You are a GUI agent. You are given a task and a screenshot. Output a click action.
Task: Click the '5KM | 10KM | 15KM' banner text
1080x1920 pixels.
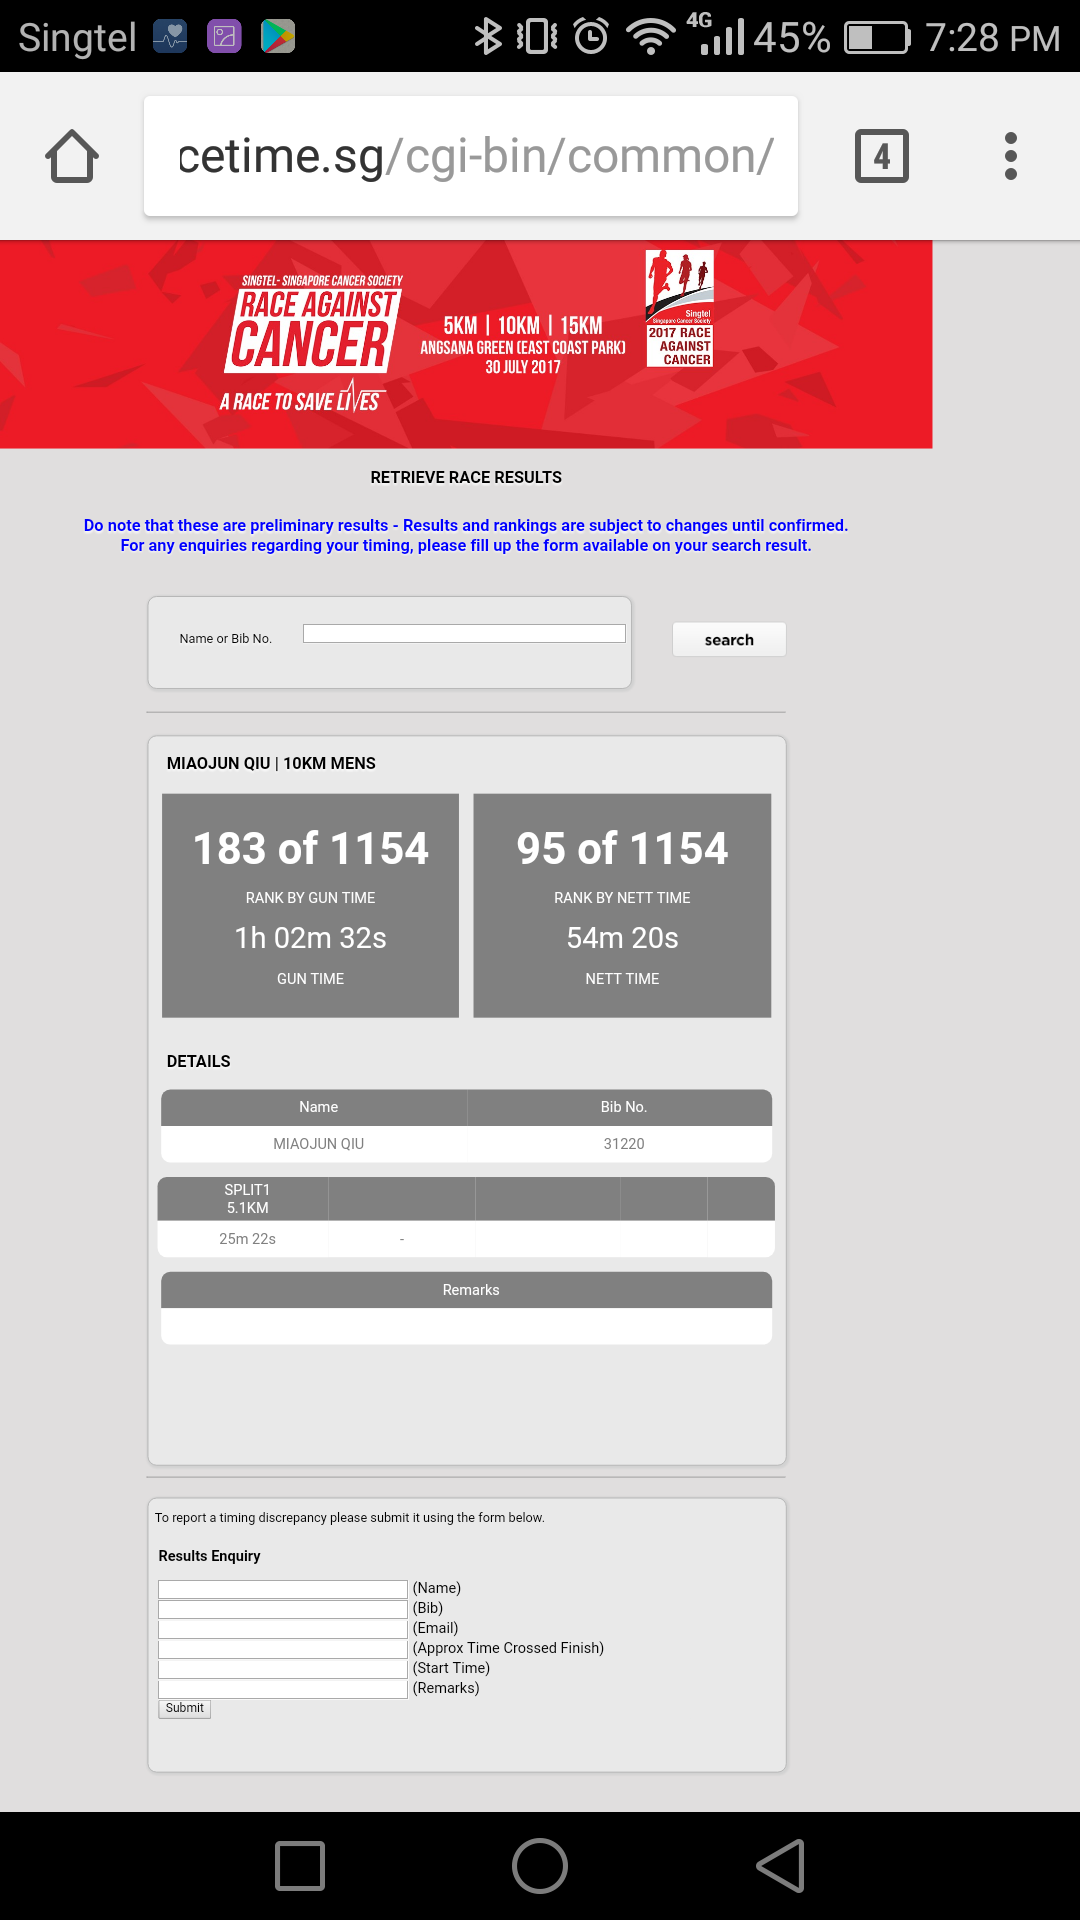click(523, 326)
